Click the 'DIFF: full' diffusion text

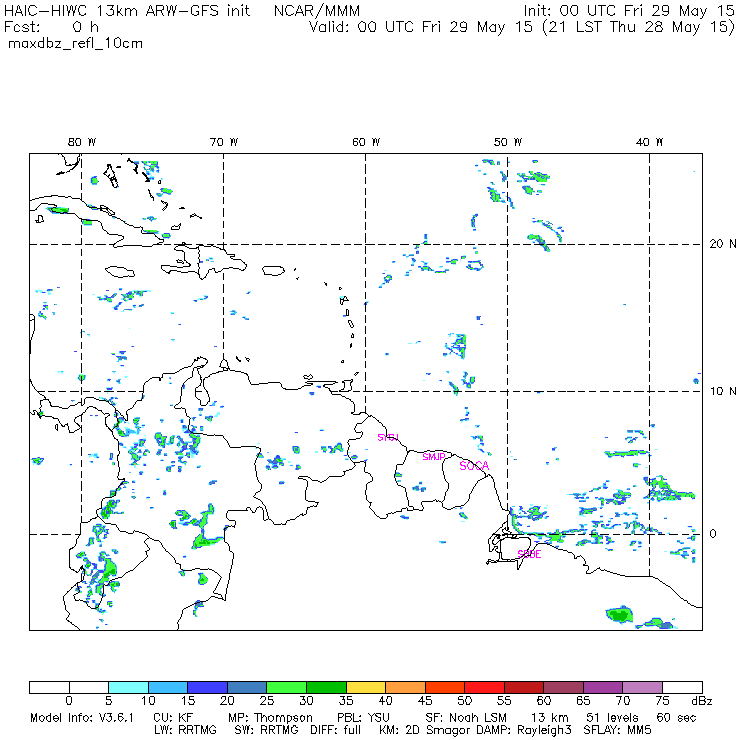pos(335,730)
